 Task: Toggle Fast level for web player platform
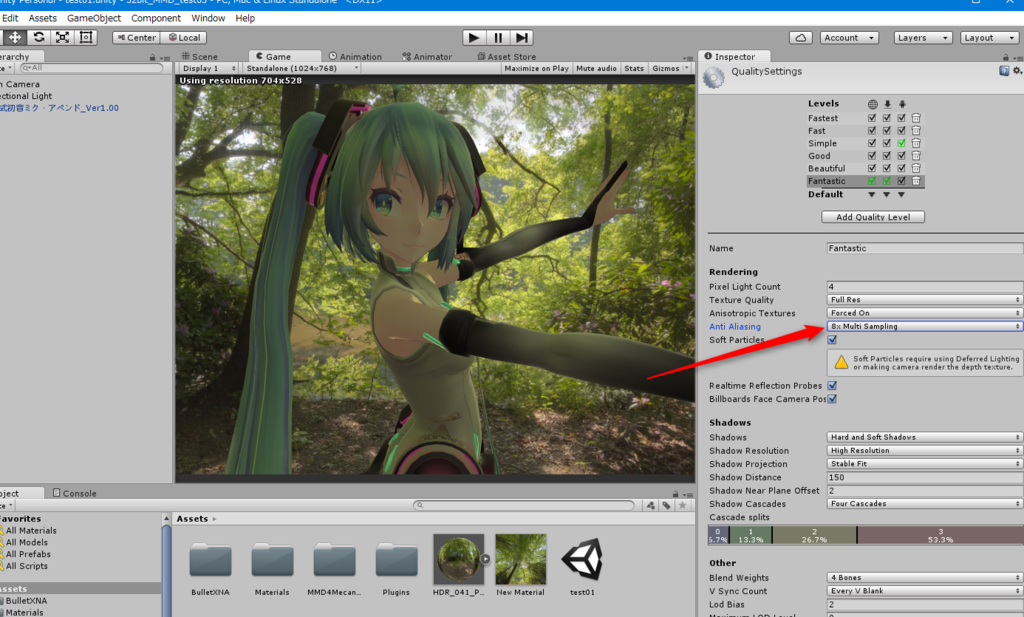click(872, 131)
